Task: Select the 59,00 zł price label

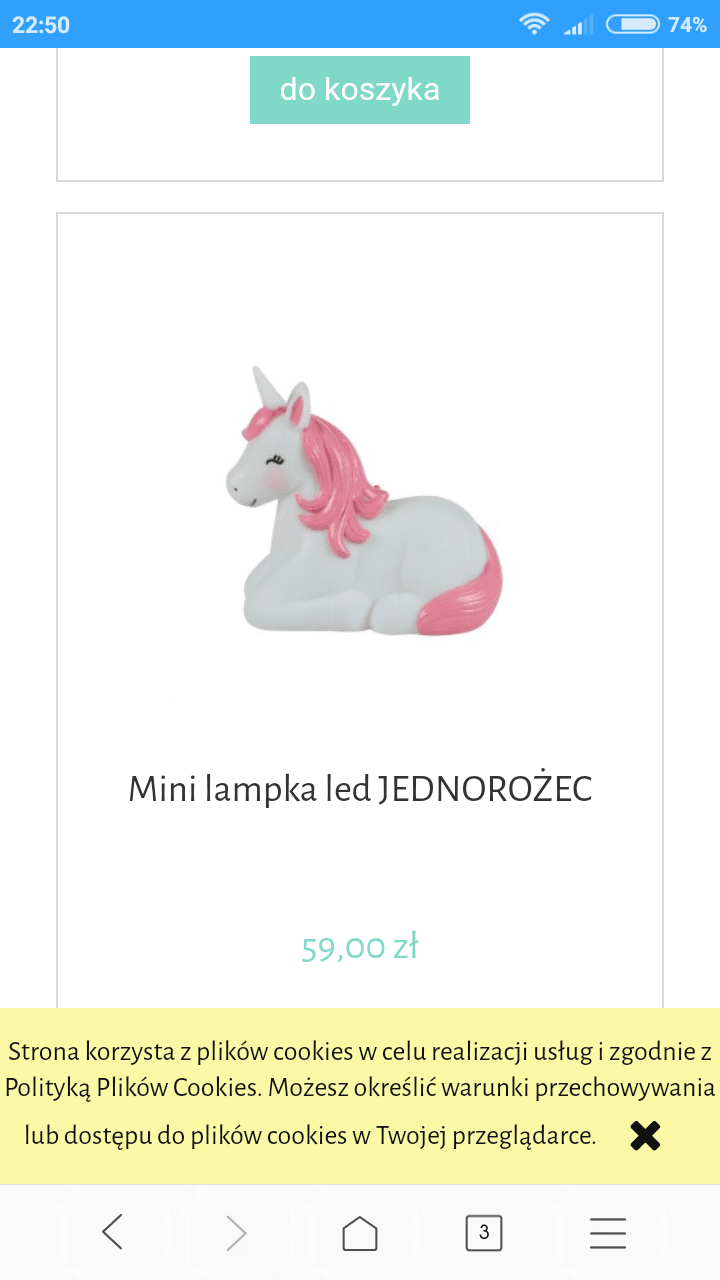Action: click(x=360, y=946)
